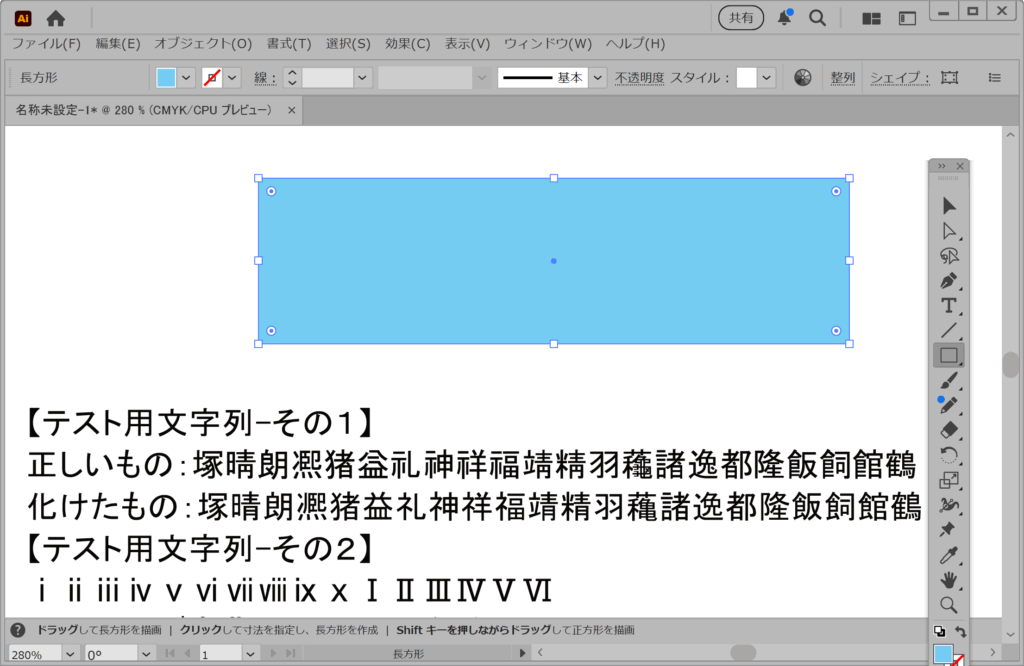Open the notifications bell icon
1024x666 pixels.
click(785, 18)
